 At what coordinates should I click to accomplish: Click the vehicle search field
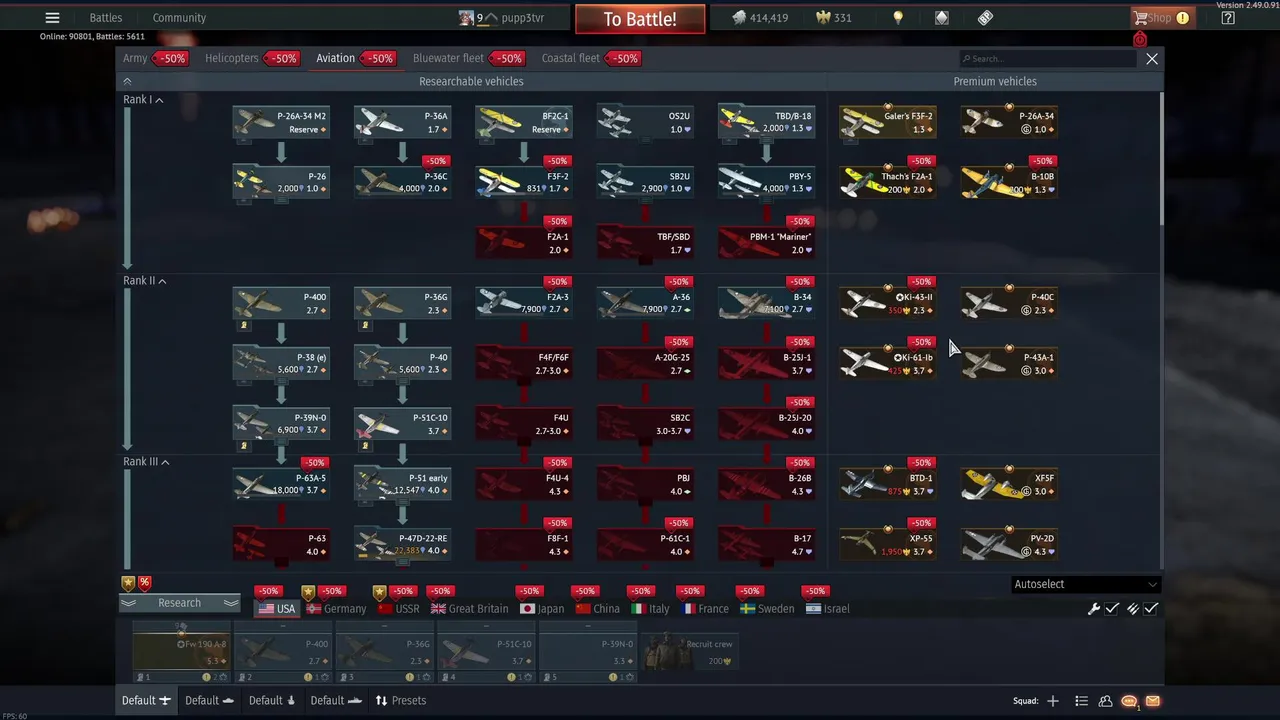coord(1047,58)
